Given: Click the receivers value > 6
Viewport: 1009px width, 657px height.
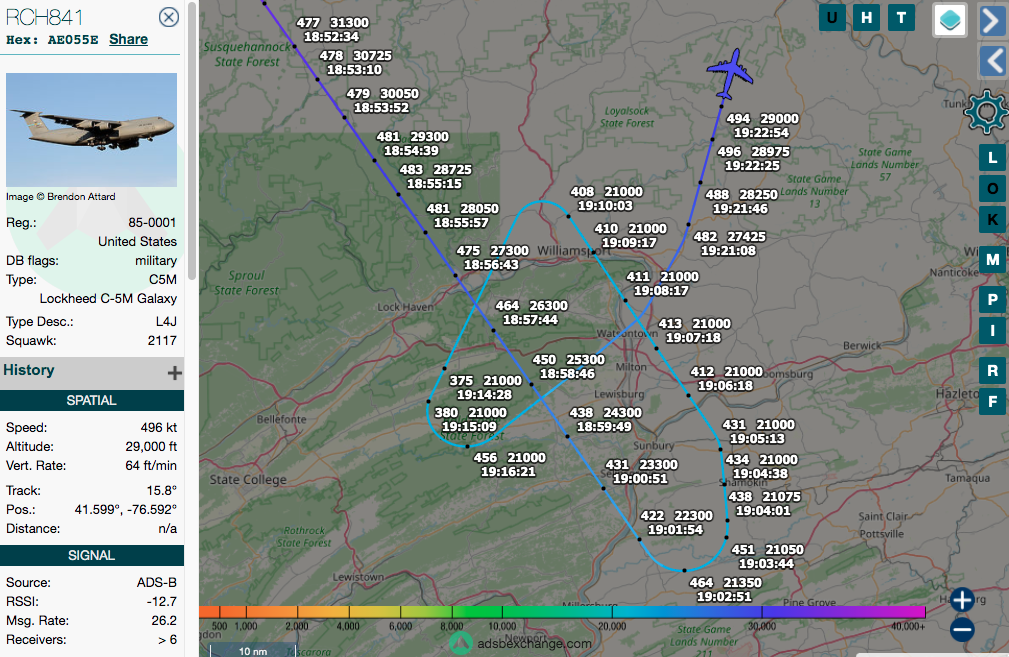Looking at the screenshot, I should click(x=167, y=640).
